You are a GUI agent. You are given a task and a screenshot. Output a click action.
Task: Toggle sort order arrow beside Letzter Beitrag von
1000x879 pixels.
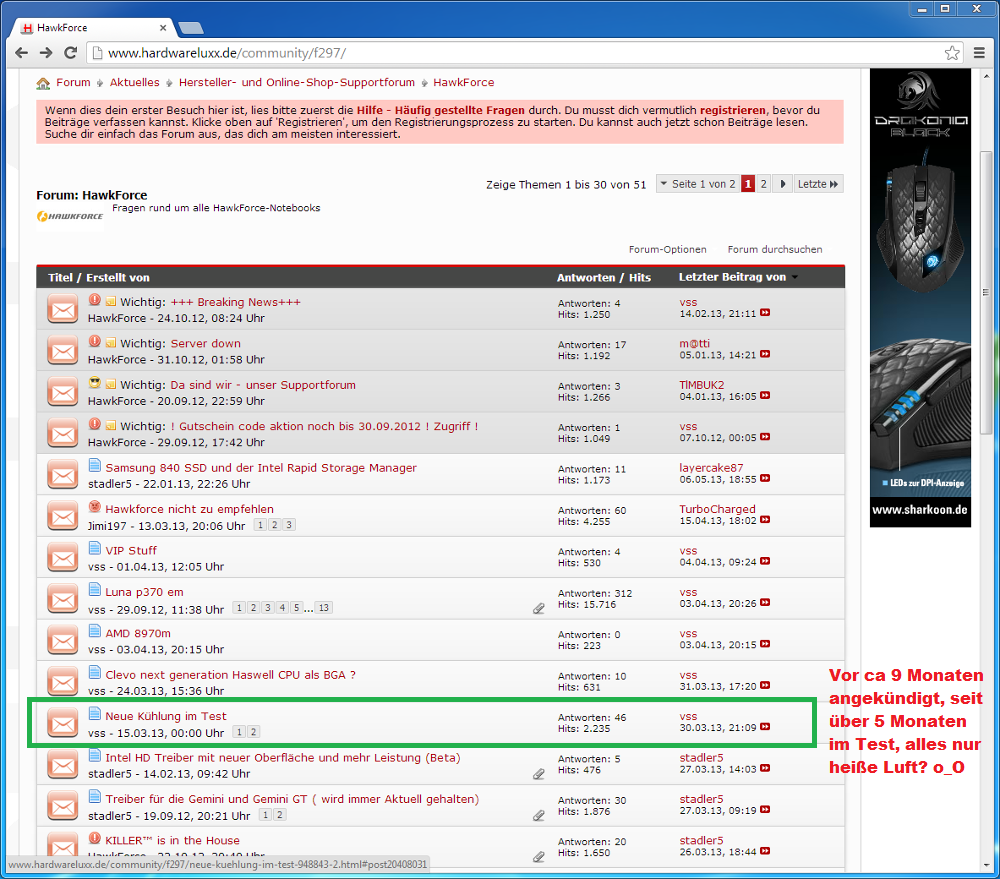(795, 277)
